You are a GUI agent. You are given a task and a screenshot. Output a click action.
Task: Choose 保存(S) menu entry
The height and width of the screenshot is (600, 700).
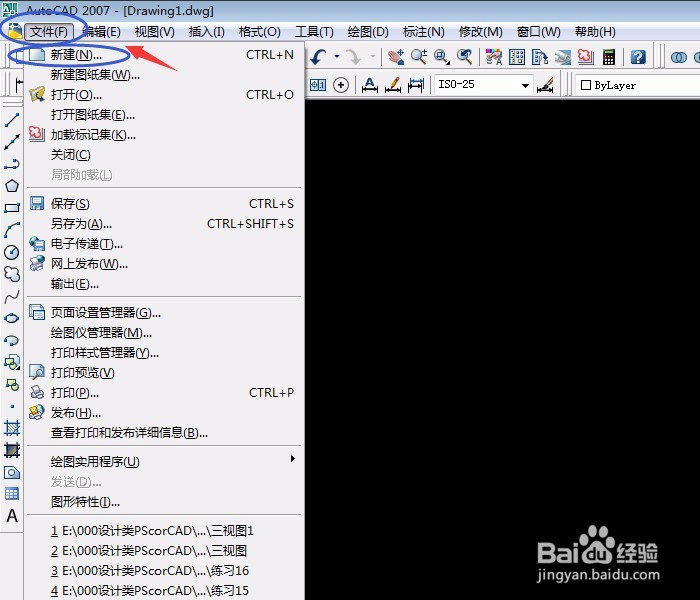point(164,204)
